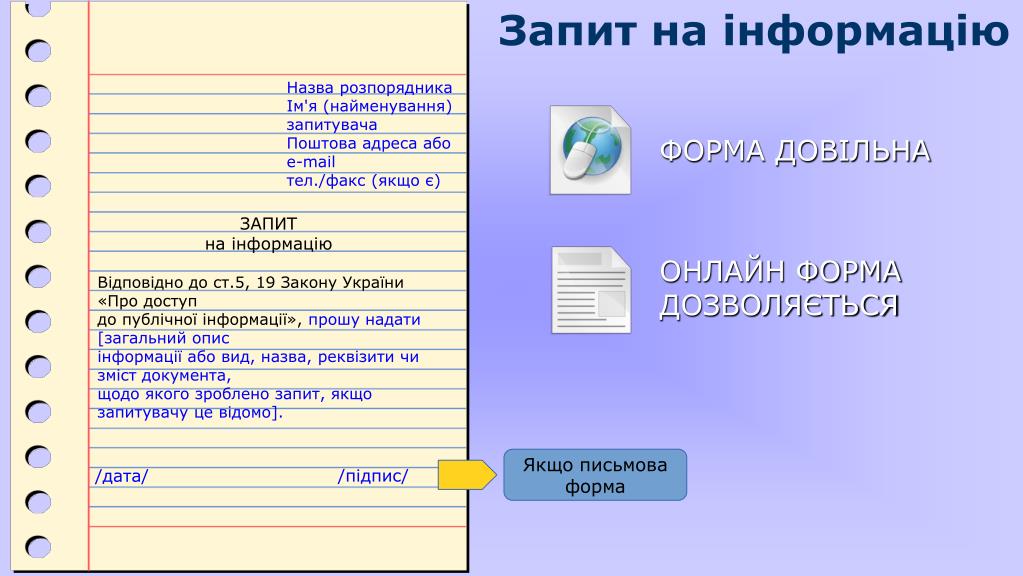Click the text 'ОНЛАЙН ФОРМА'

(780, 272)
